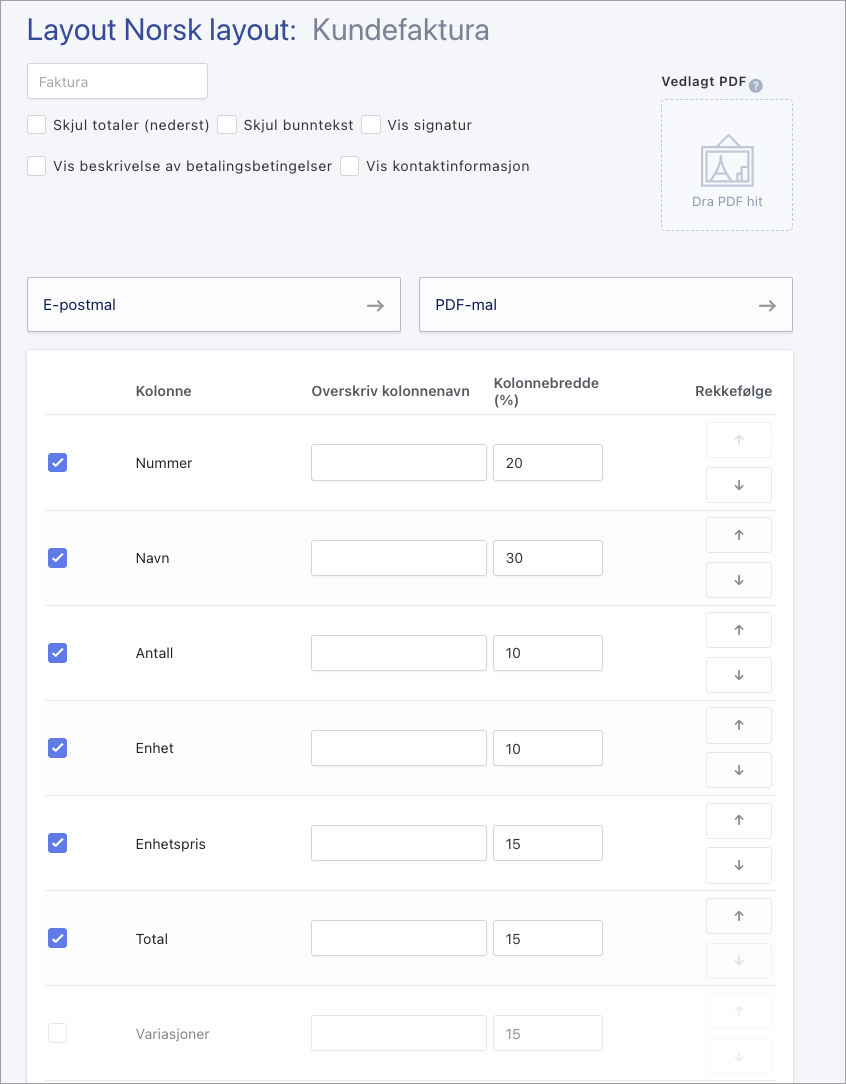Screen dimensions: 846x1084
Task: Move the Antall column down
Action: [738, 675]
